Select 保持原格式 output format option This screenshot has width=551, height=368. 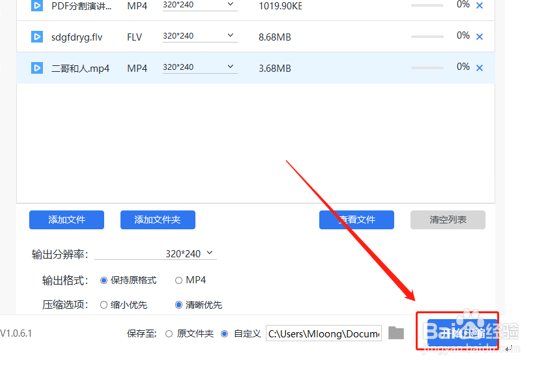[x=128, y=280]
